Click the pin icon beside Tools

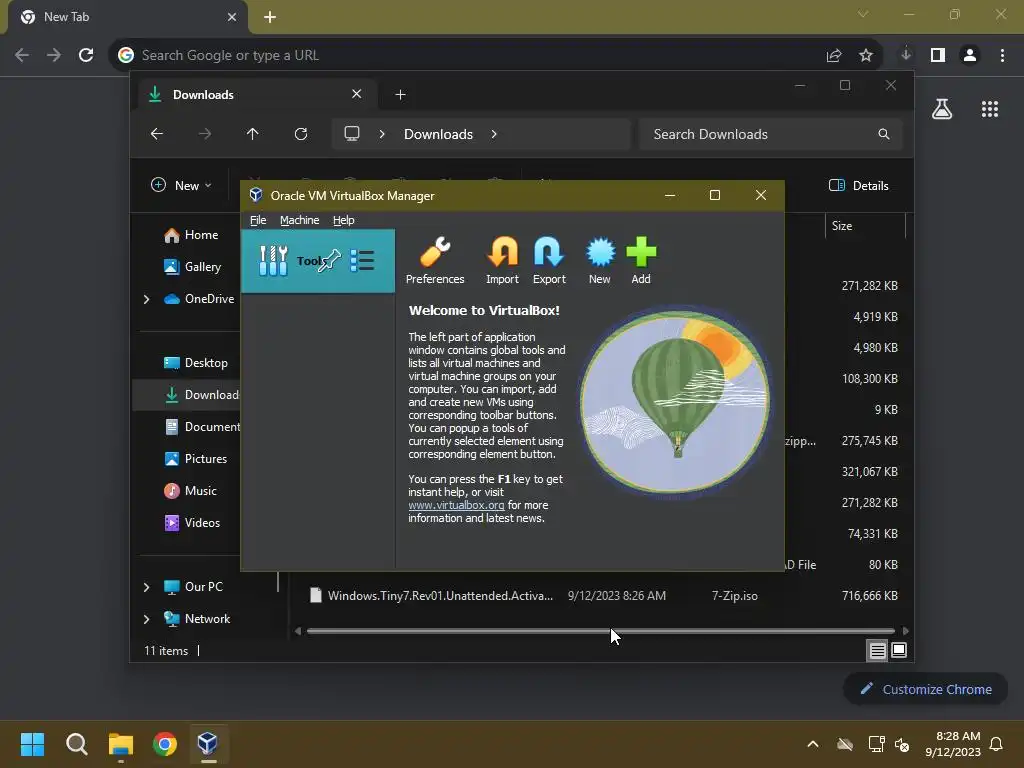tap(329, 261)
